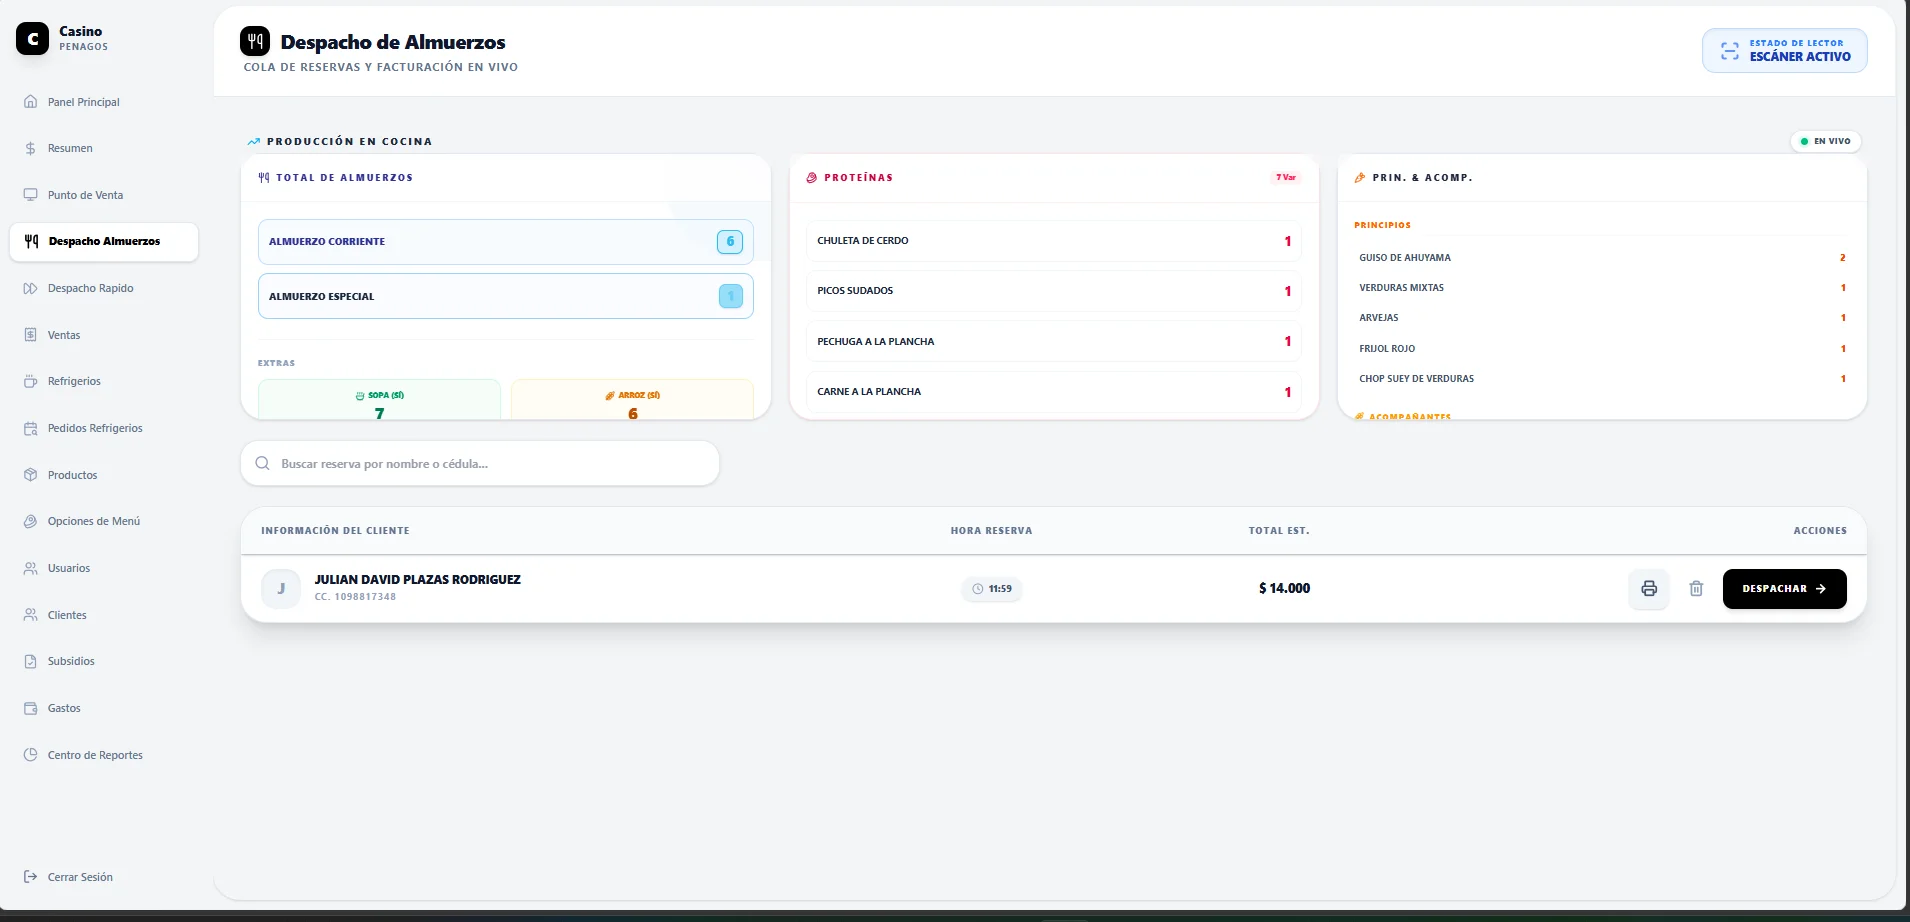Delete reservation with the trash icon

pos(1696,589)
